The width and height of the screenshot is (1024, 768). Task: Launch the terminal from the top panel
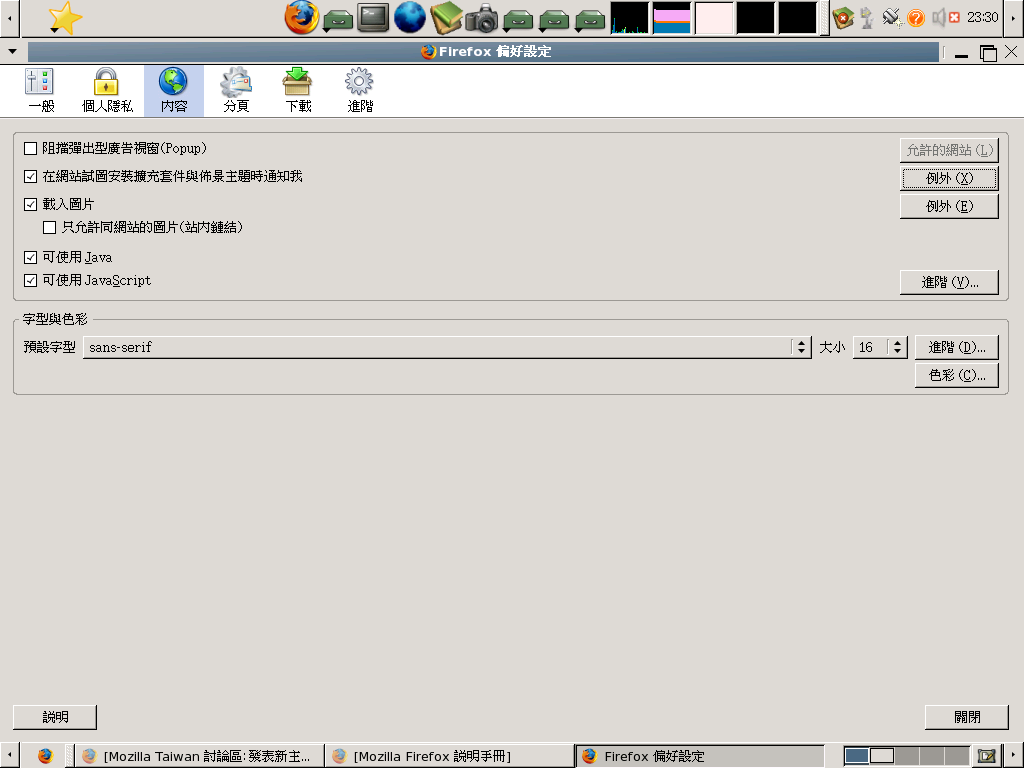374,18
